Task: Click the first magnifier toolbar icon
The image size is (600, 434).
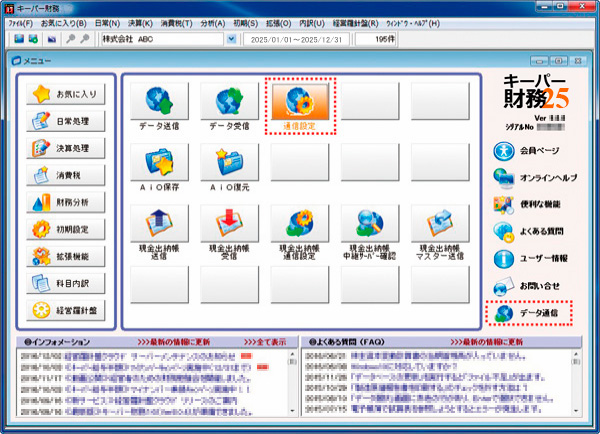Action: tap(70, 39)
